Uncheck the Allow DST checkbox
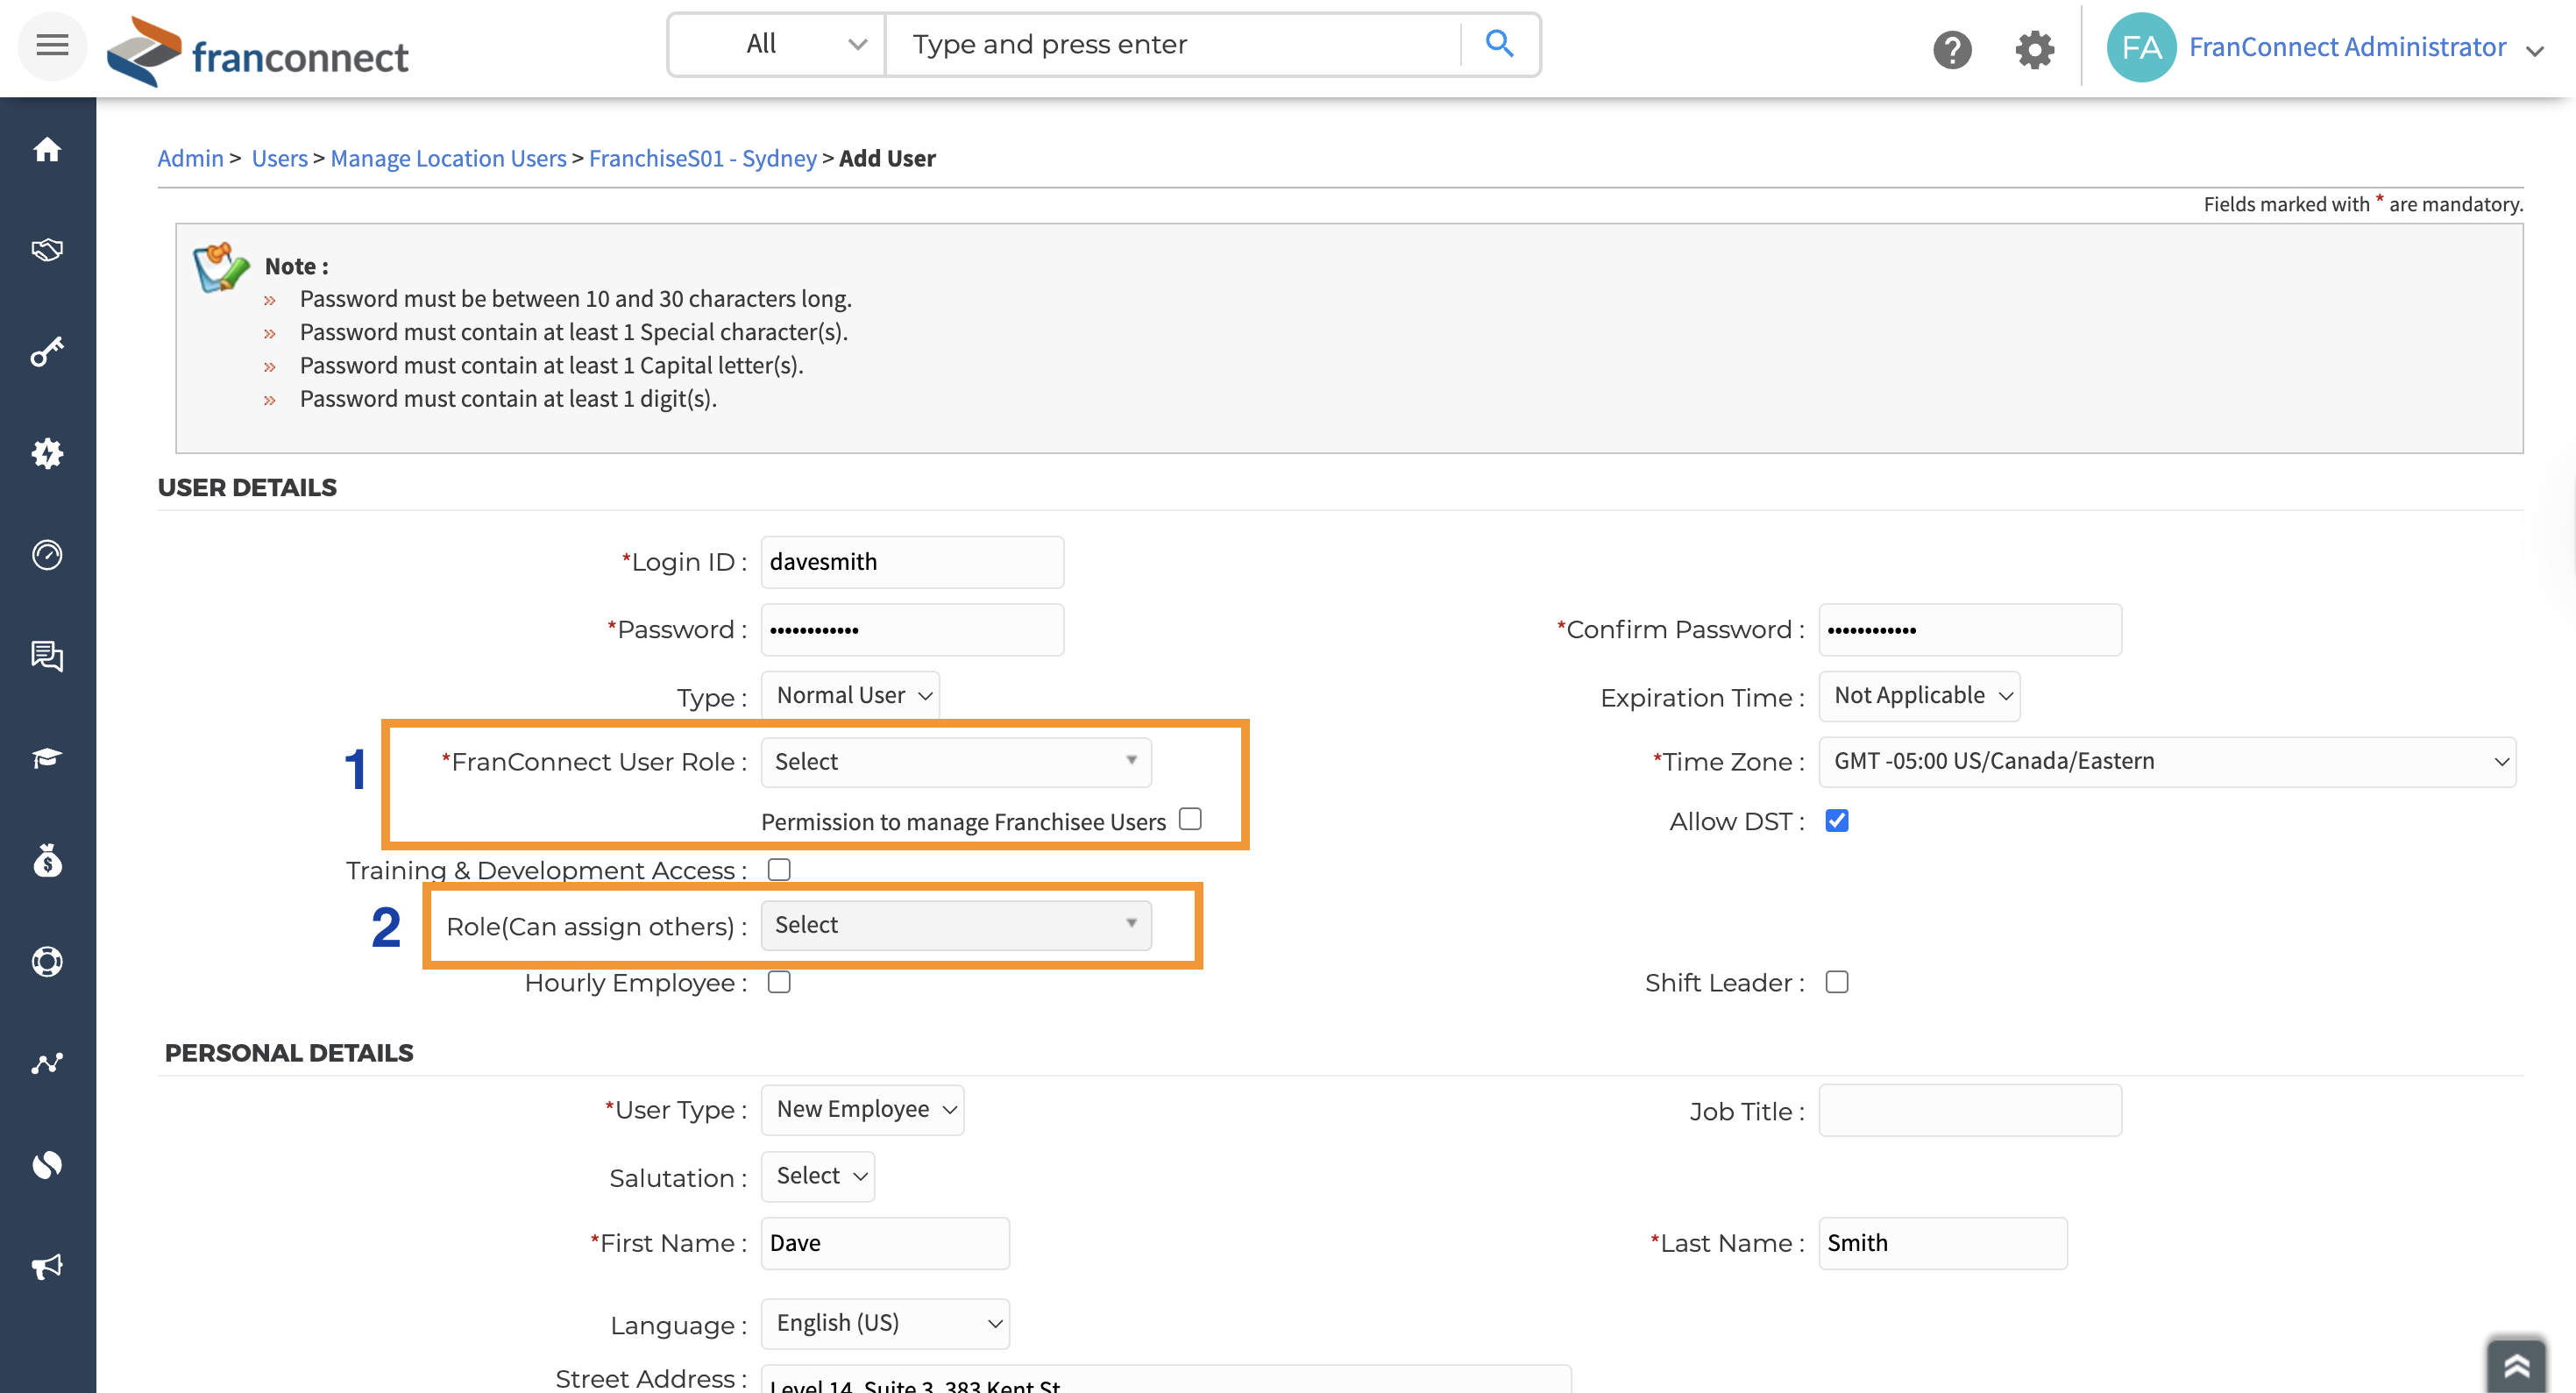This screenshot has width=2576, height=1393. pyautogui.click(x=1836, y=821)
